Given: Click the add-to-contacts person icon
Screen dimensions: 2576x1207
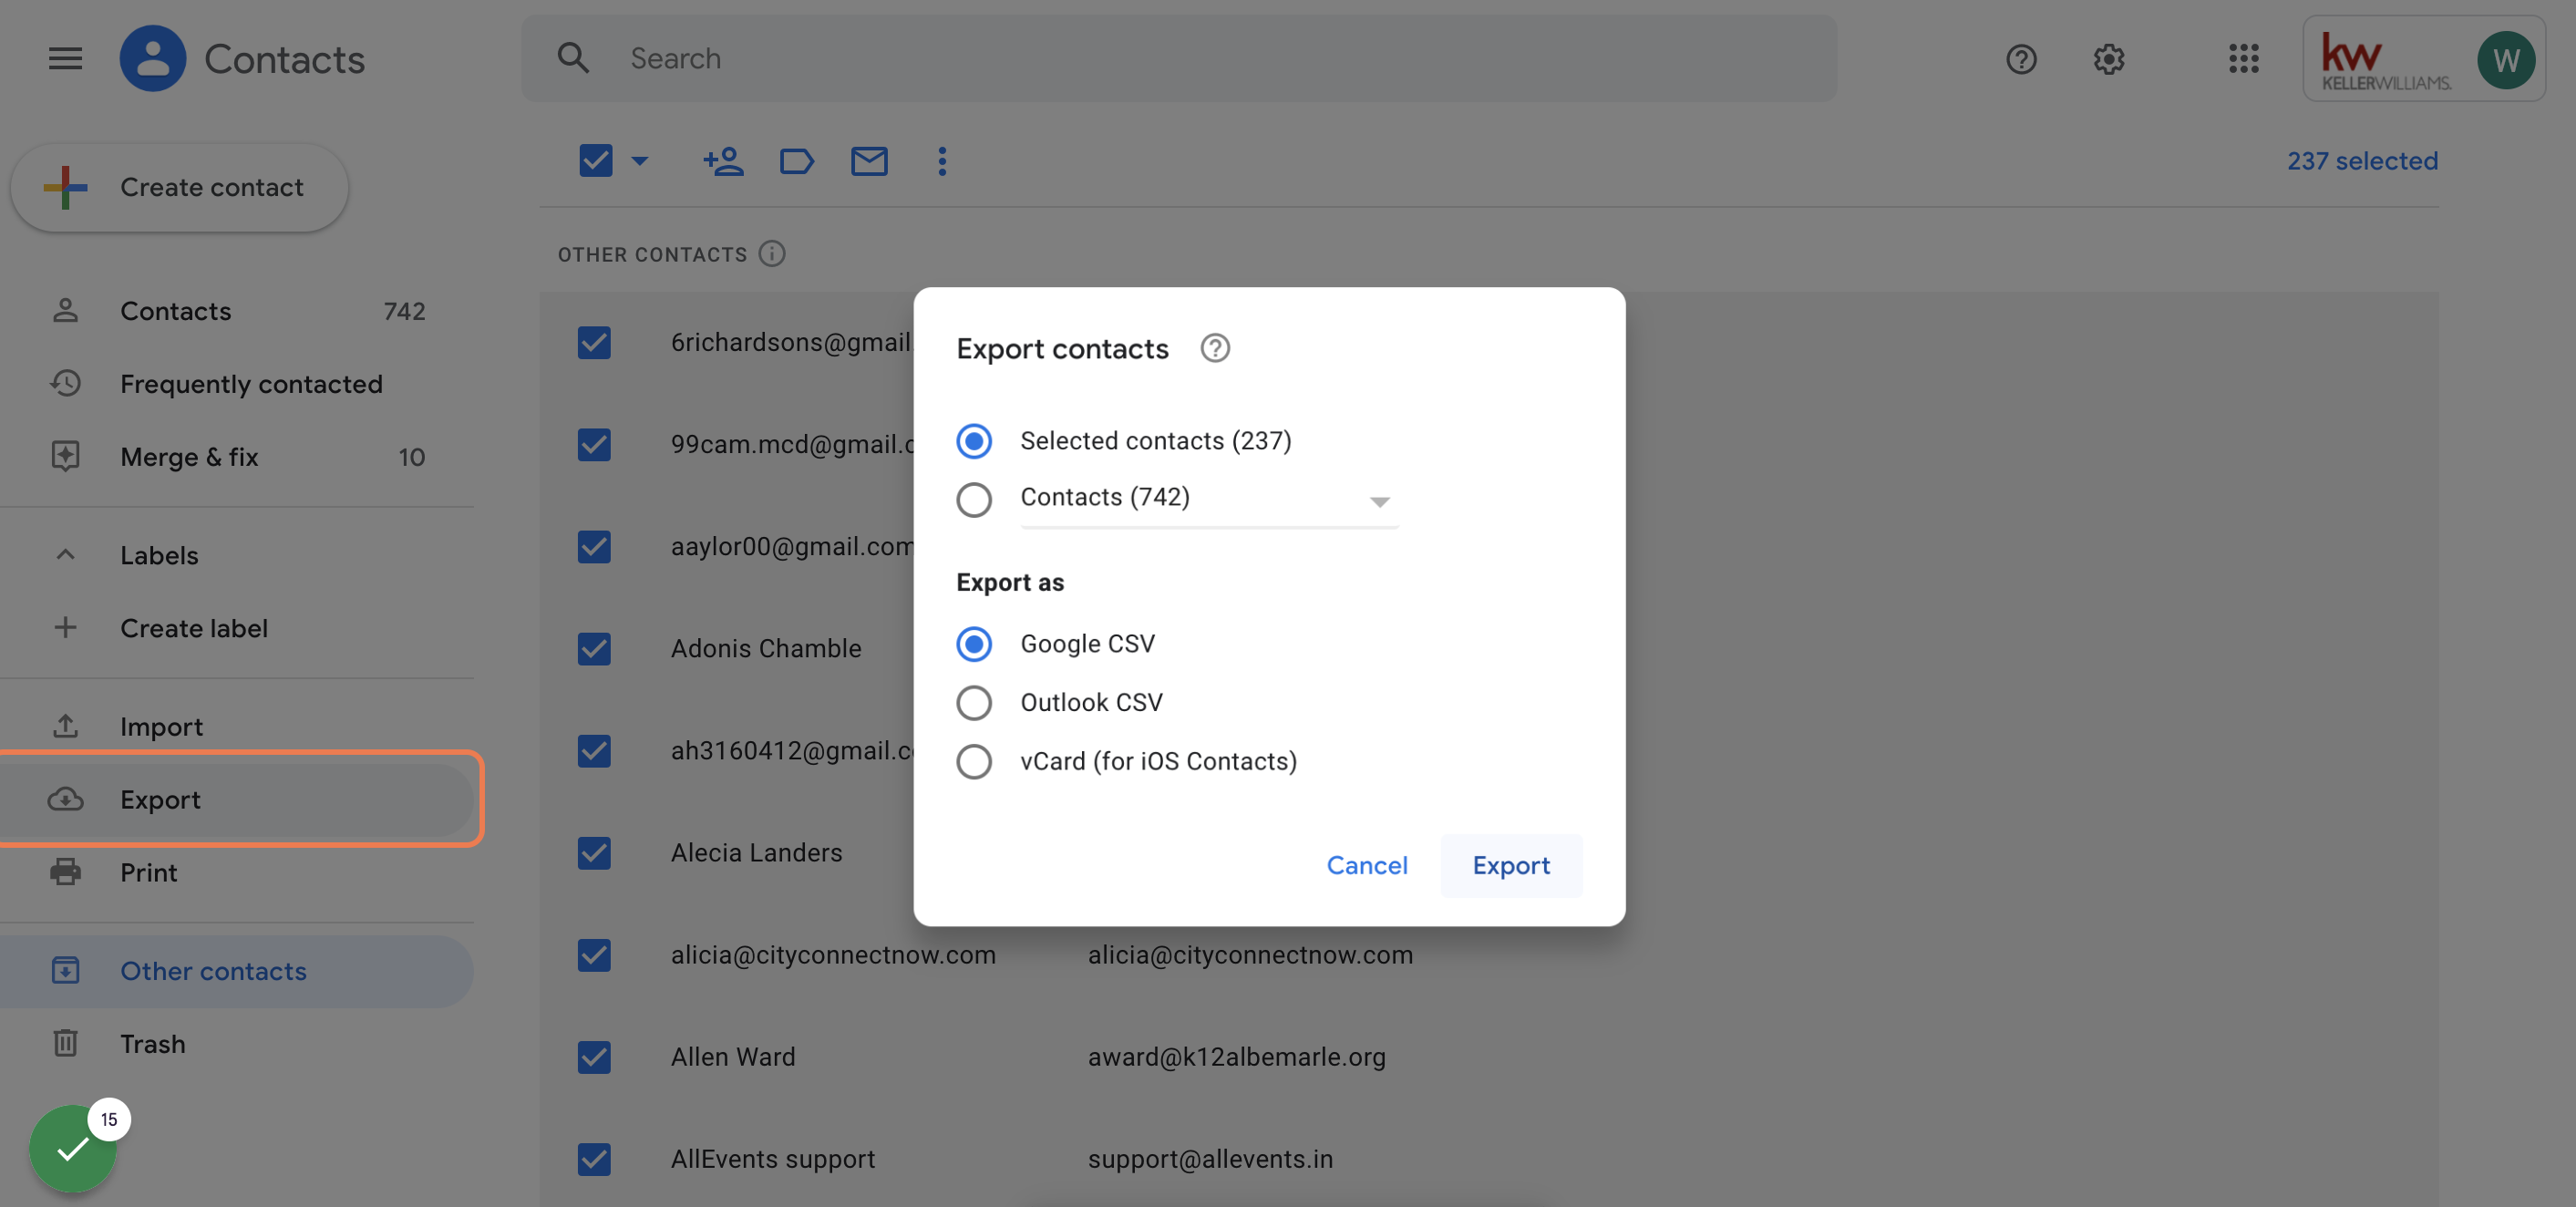Looking at the screenshot, I should click(722, 160).
